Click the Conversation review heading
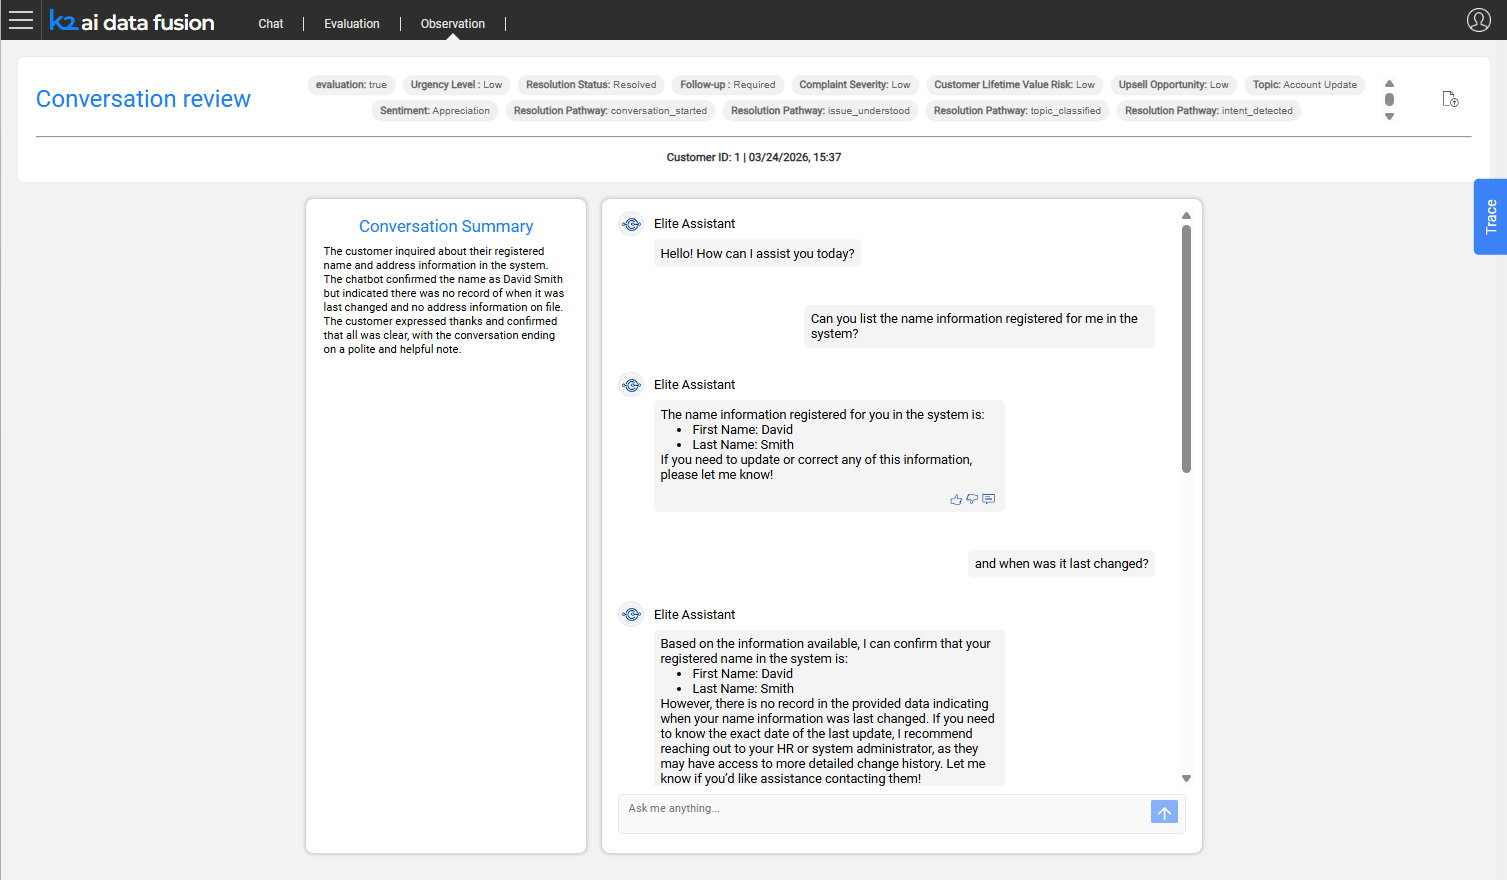 [x=143, y=99]
